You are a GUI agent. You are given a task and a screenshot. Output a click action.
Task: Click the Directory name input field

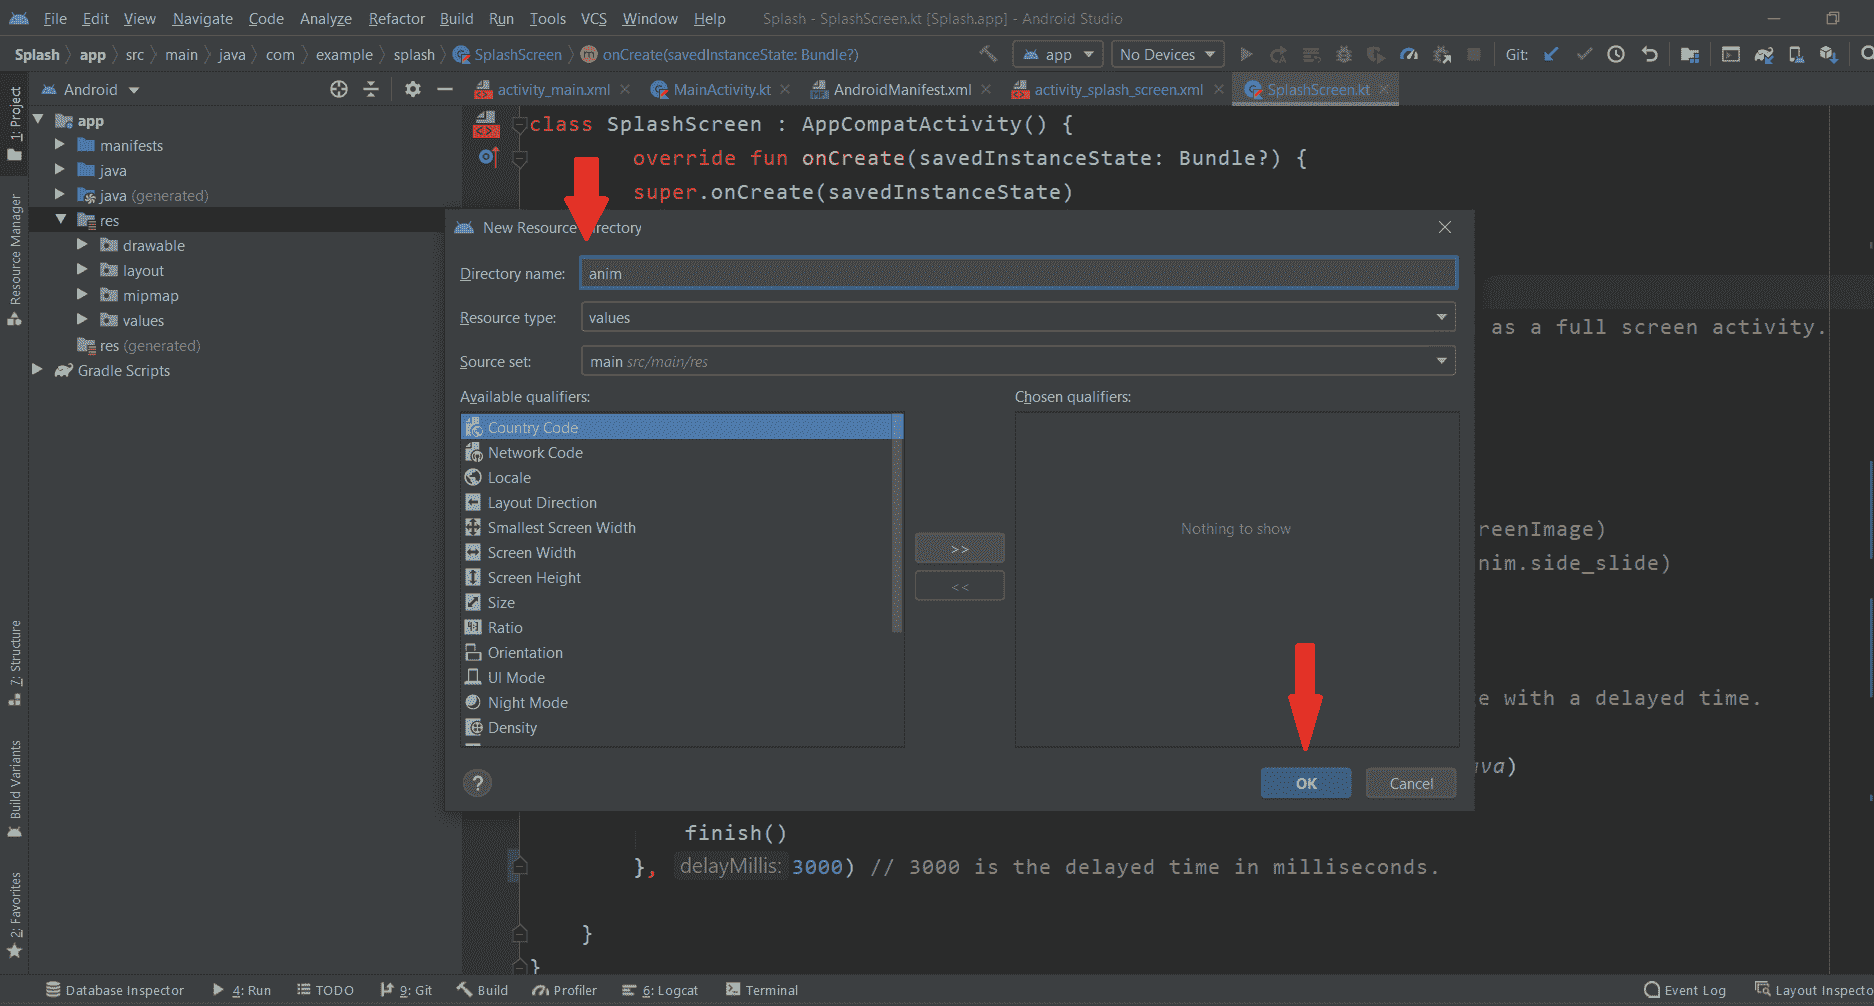click(1017, 273)
